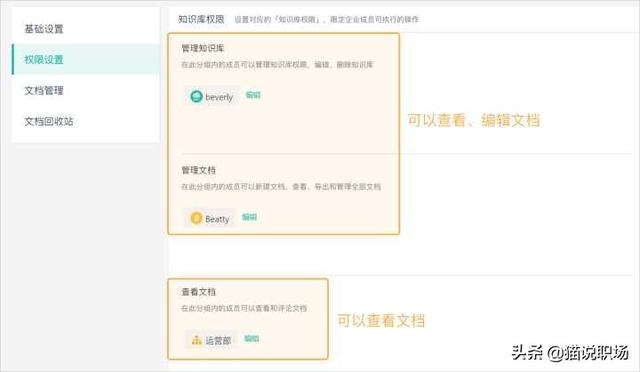The height and width of the screenshot is (372, 640).
Task: Click 编辑 next to Beatty
Action: point(249,217)
